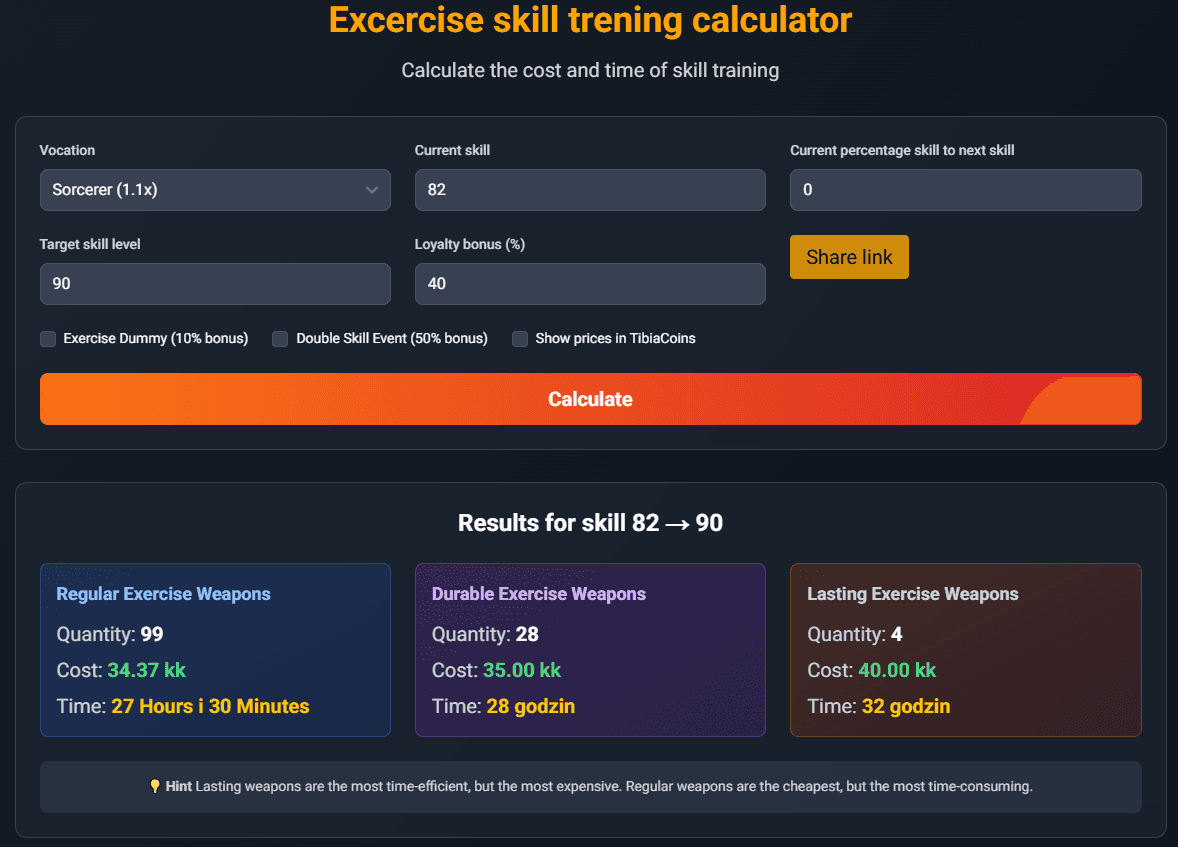The image size is (1178, 847).
Task: Select the Durable Exercise Weapons card
Action: pyautogui.click(x=590, y=650)
